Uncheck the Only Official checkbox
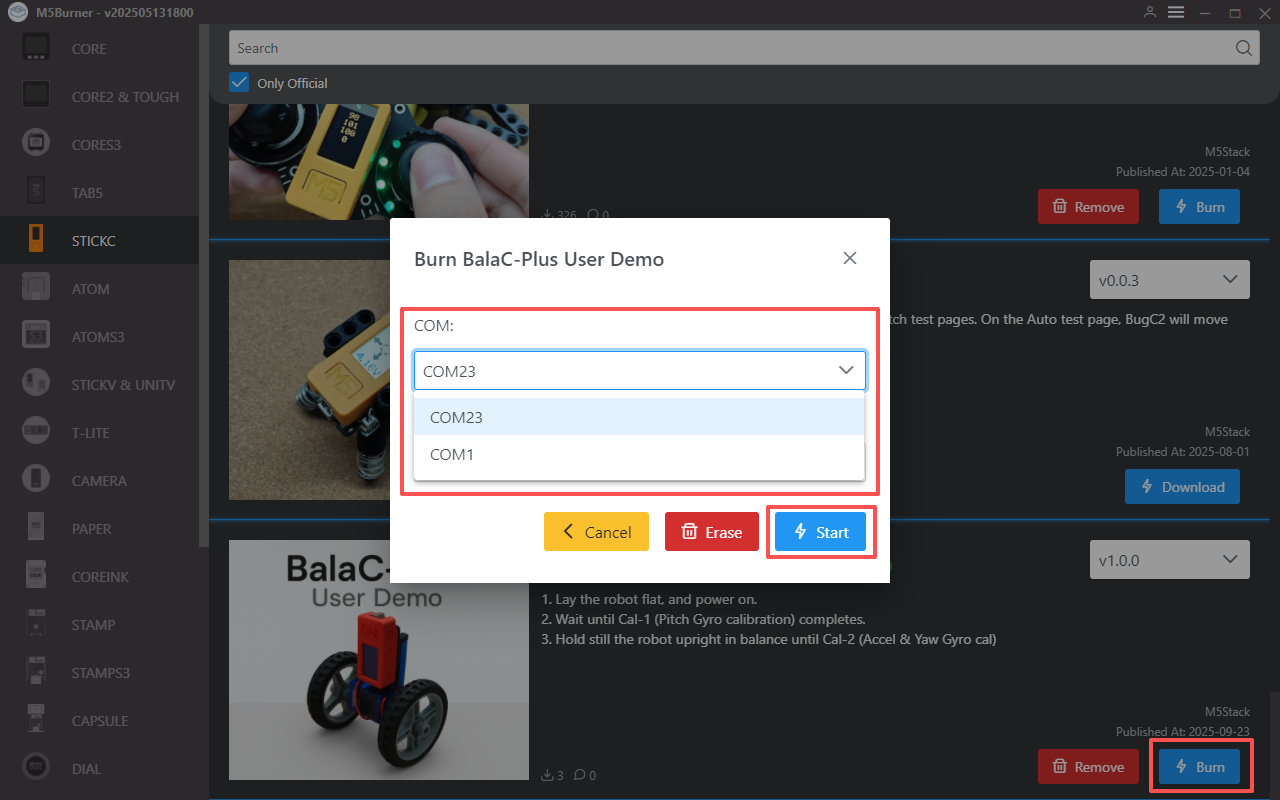 tap(239, 83)
